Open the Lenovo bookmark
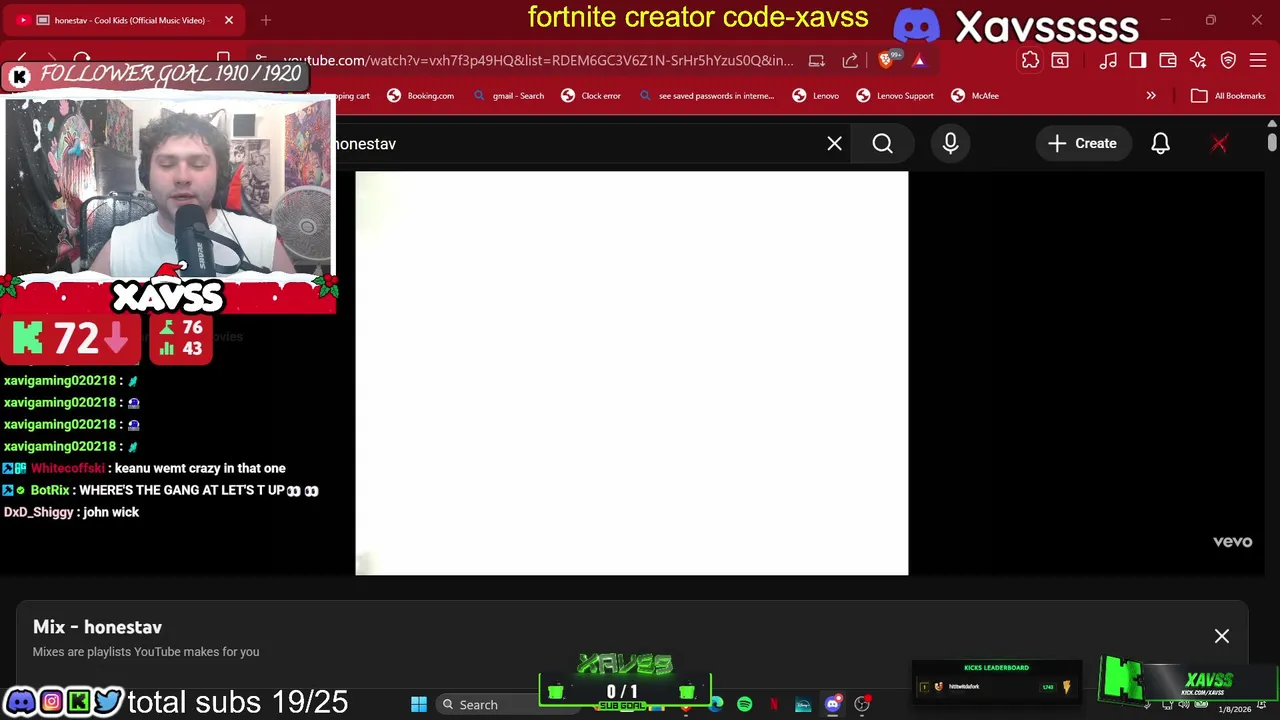 [x=815, y=96]
